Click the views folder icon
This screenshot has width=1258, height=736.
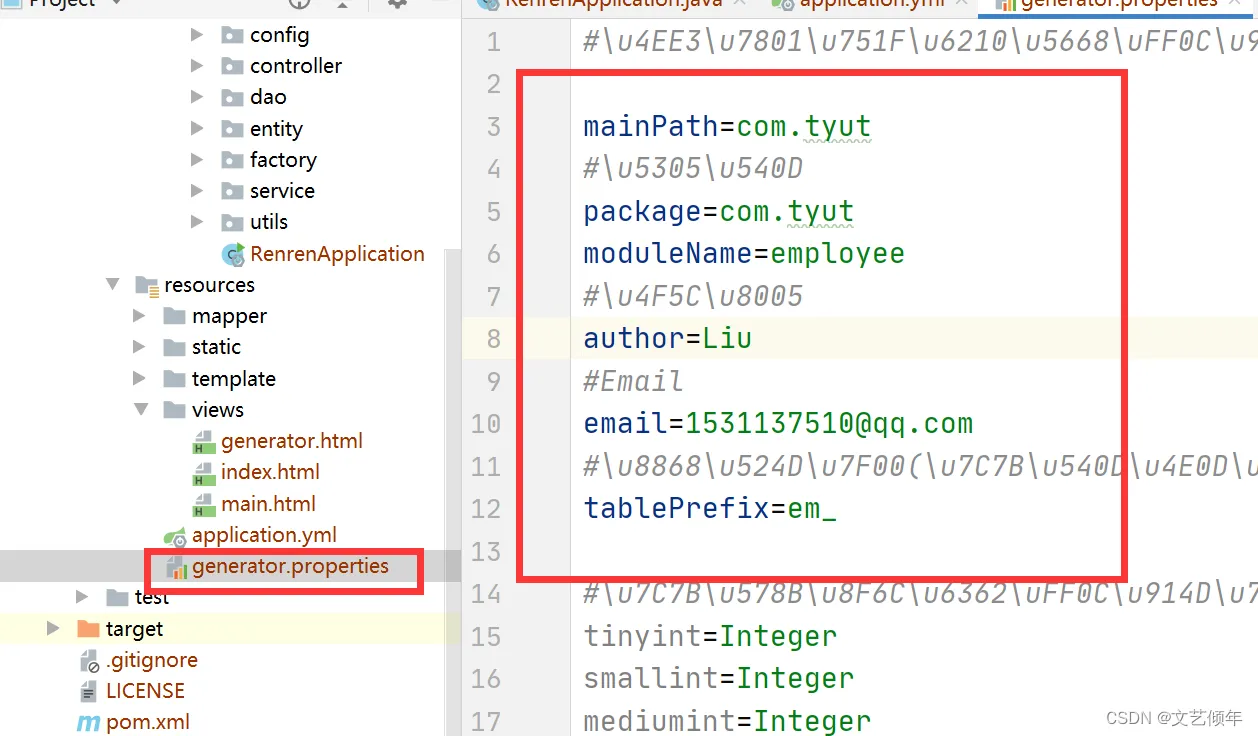click(175, 410)
